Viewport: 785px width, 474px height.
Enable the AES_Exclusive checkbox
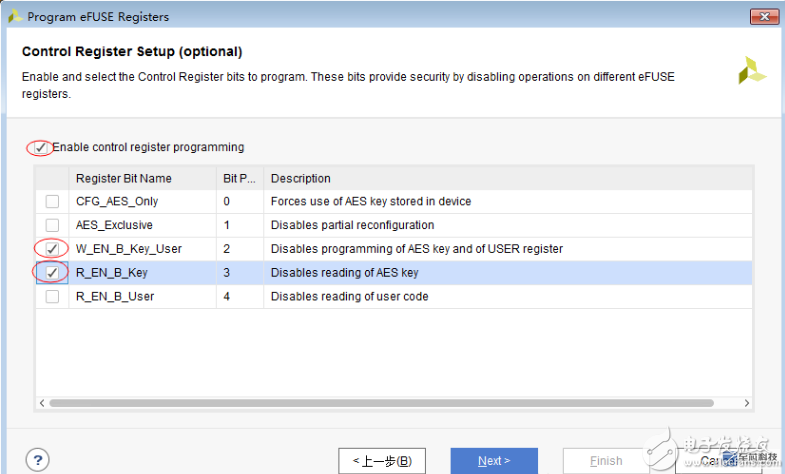pos(52,225)
